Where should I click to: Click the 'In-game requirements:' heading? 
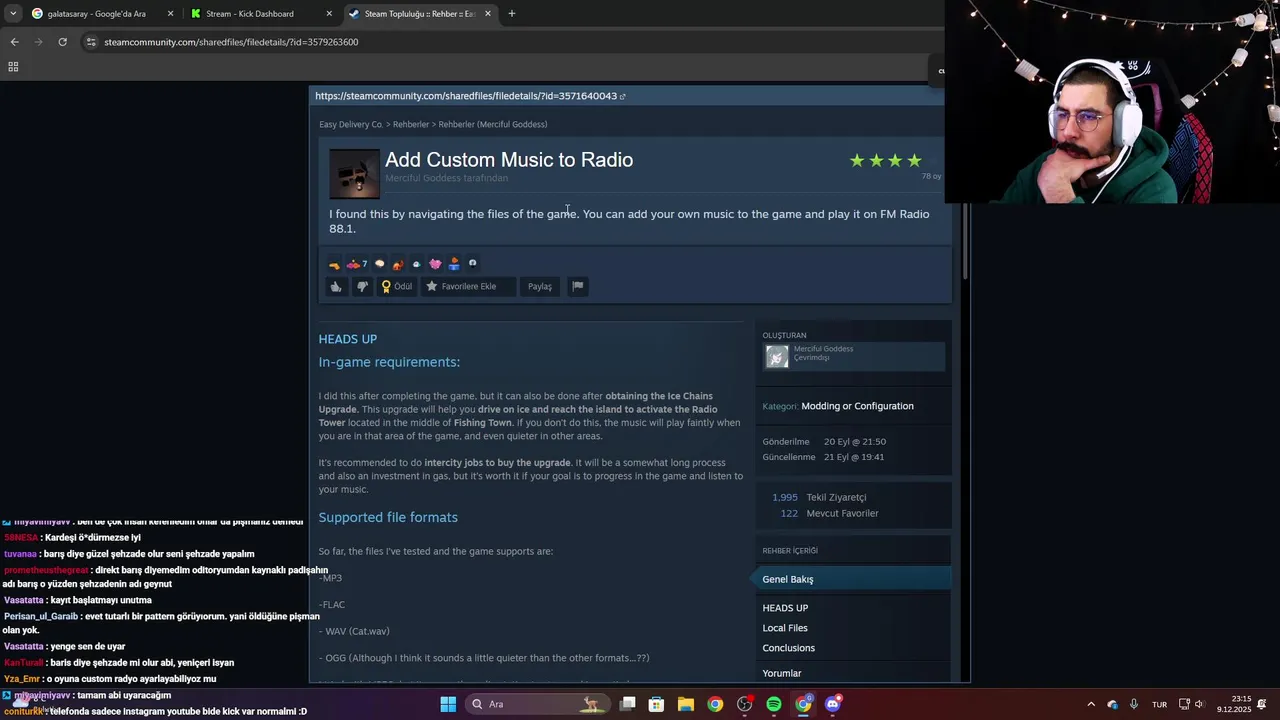click(x=389, y=362)
